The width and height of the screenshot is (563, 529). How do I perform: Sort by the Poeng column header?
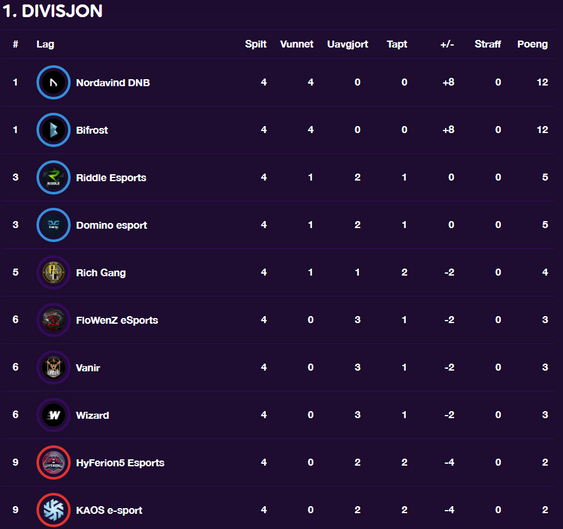tap(532, 45)
